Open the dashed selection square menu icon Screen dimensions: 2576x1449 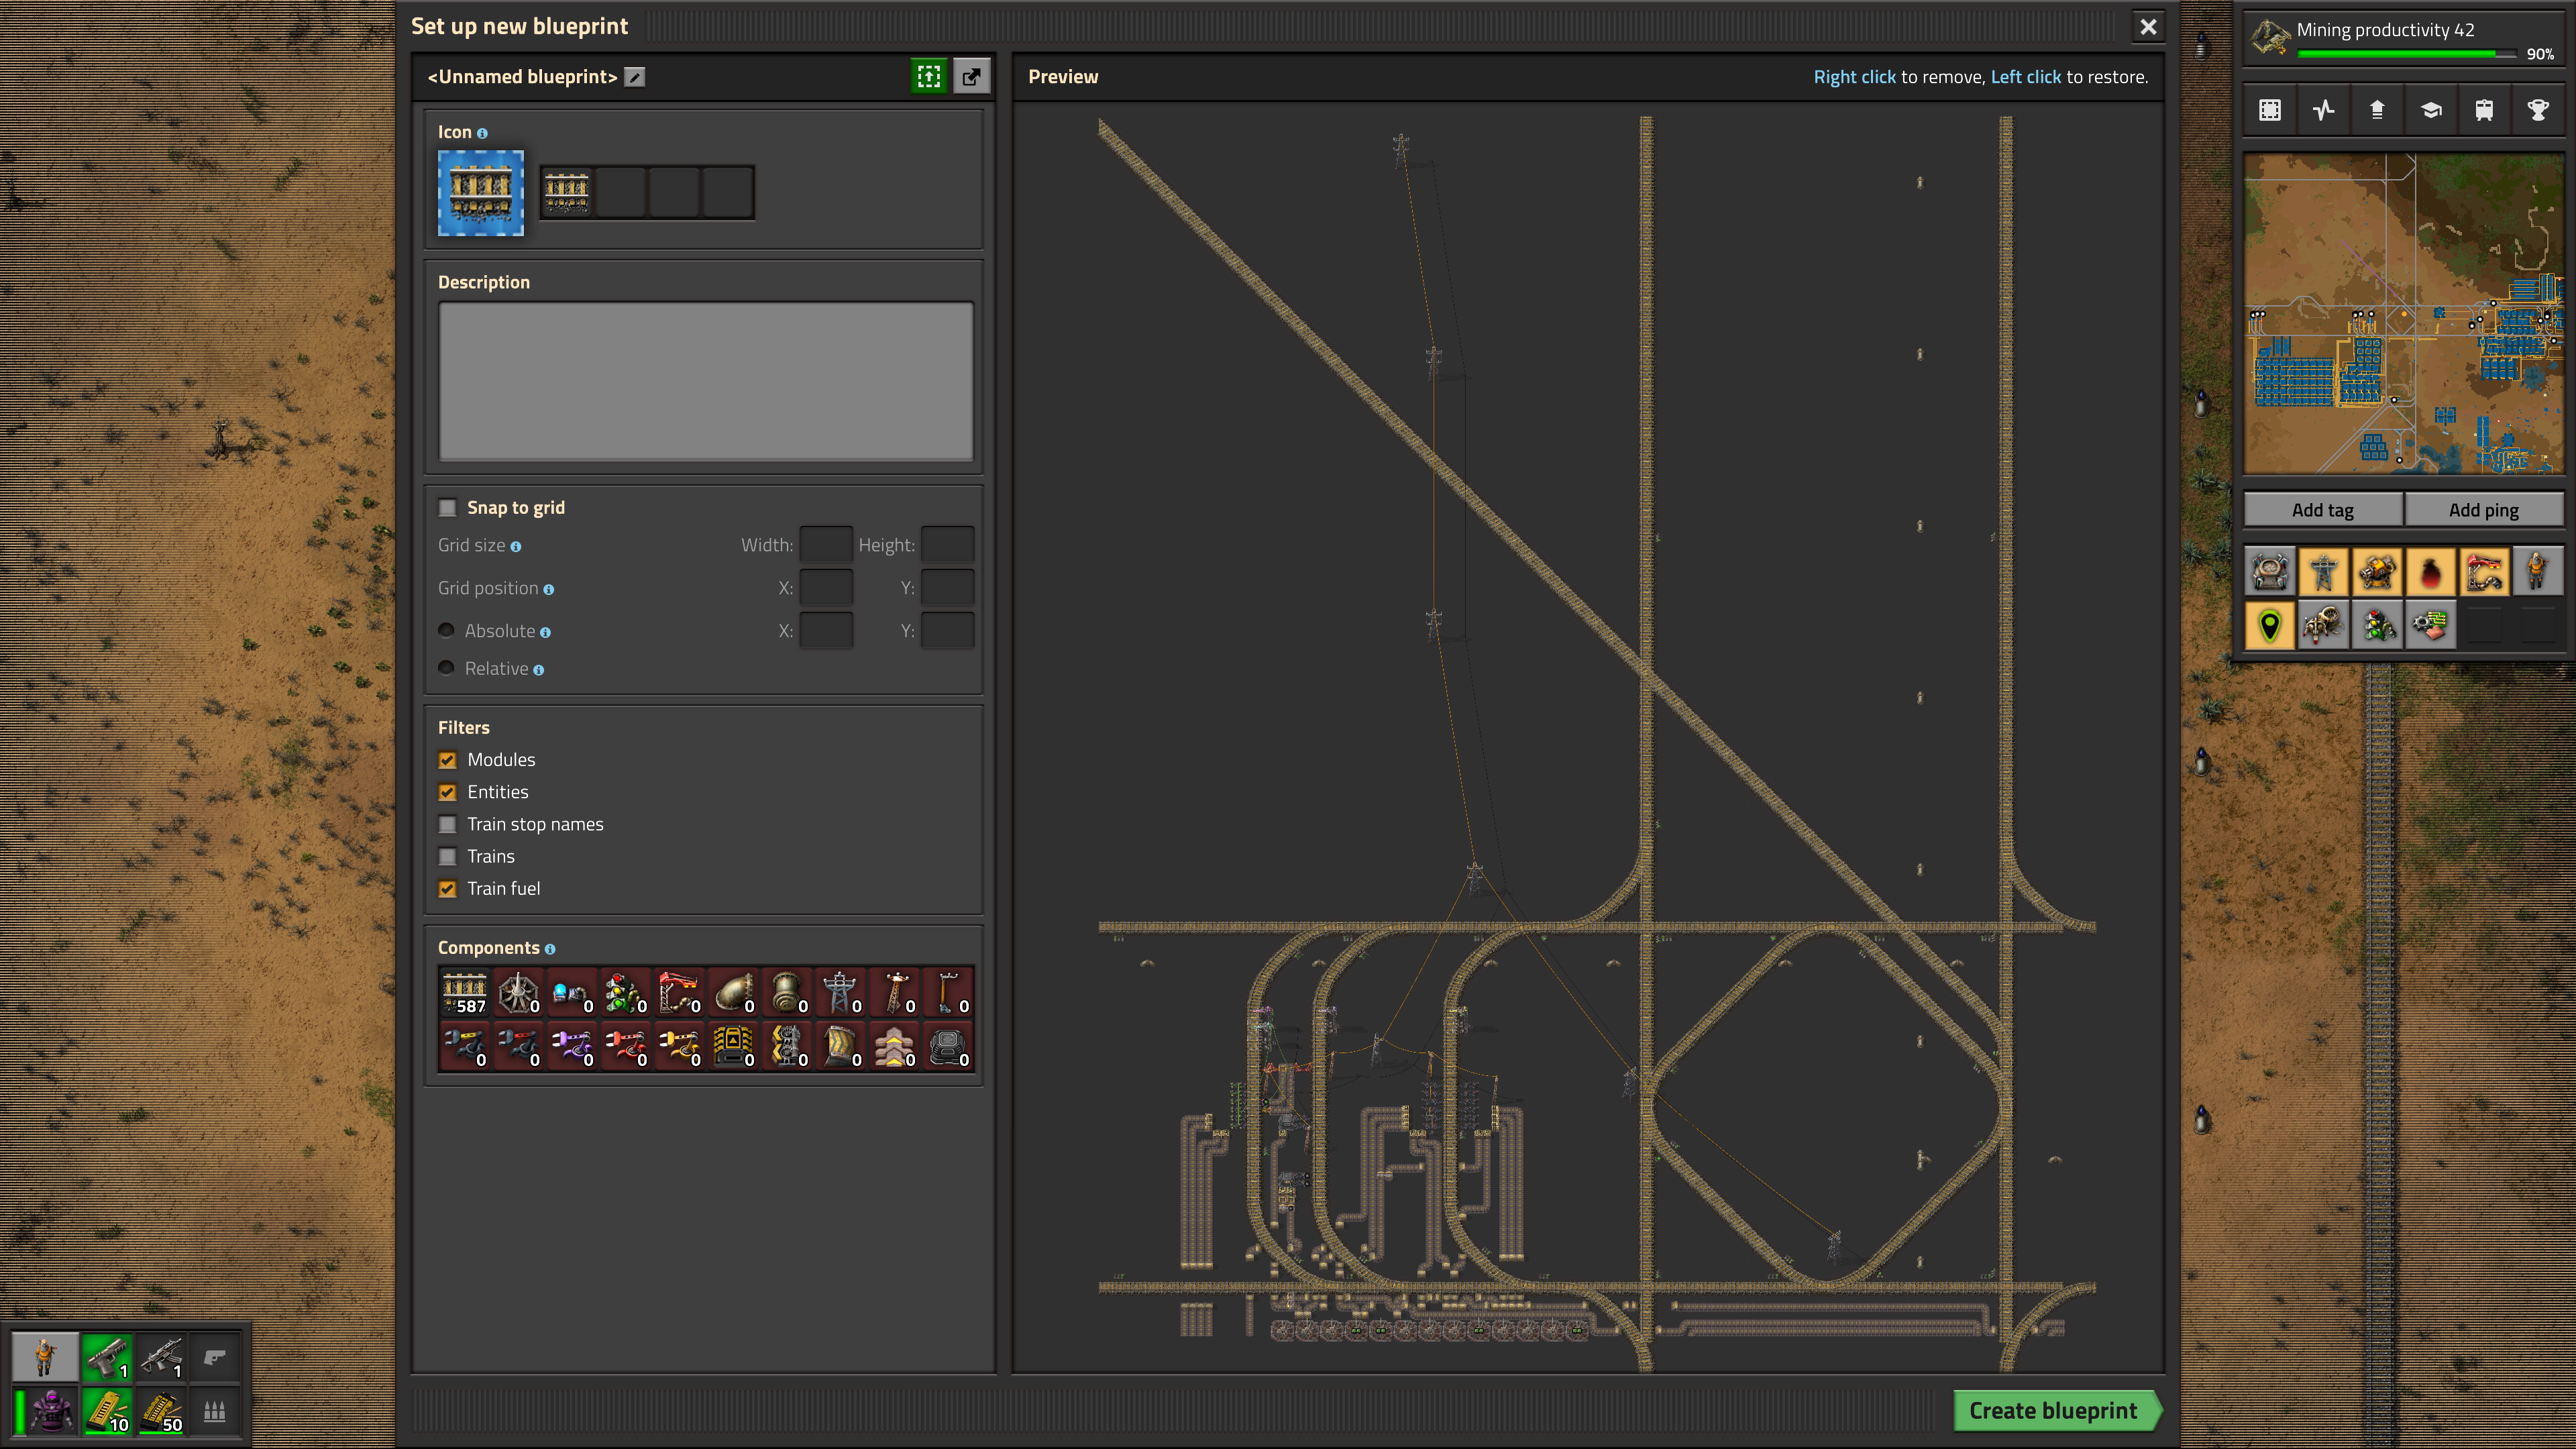(x=2270, y=110)
